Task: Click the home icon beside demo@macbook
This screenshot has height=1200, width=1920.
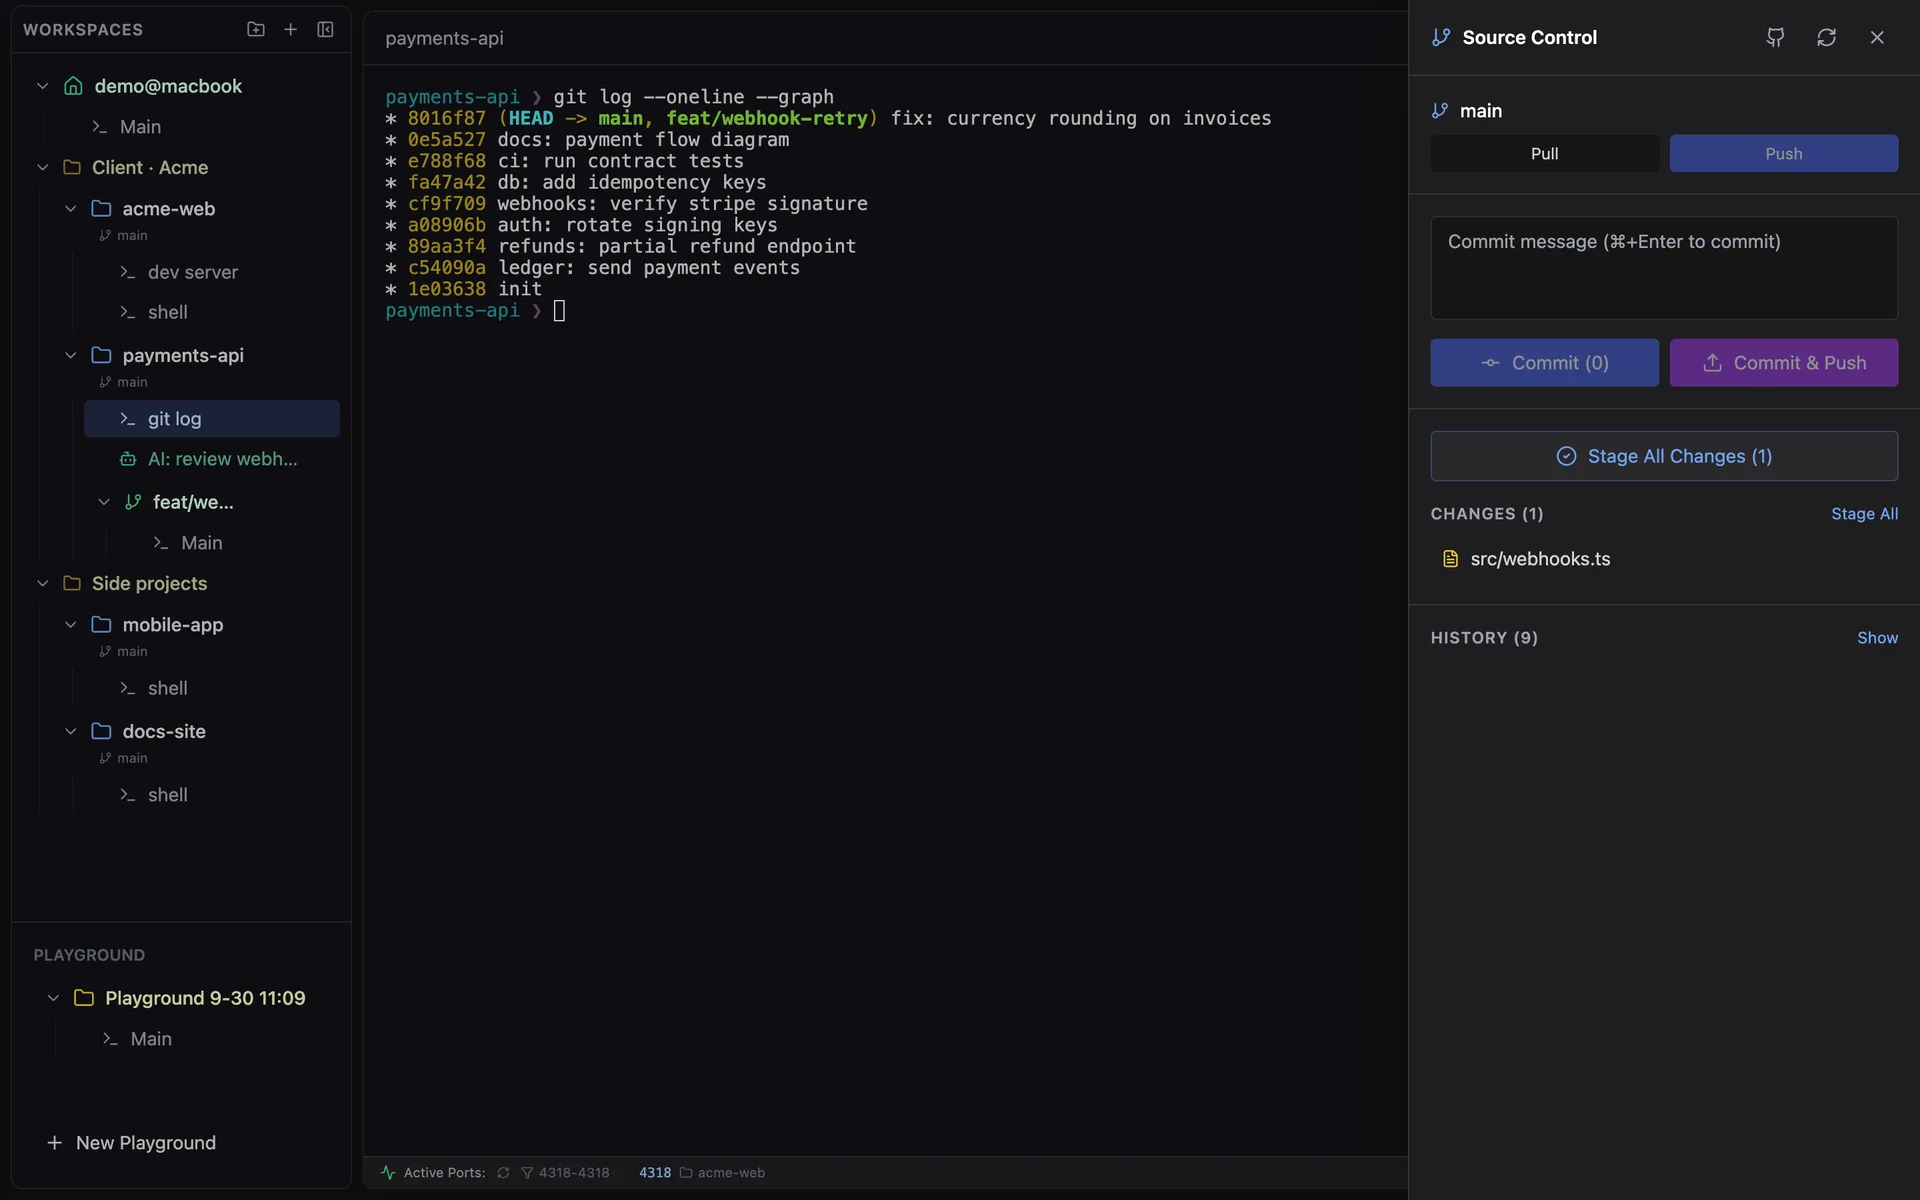Action: tap(73, 86)
